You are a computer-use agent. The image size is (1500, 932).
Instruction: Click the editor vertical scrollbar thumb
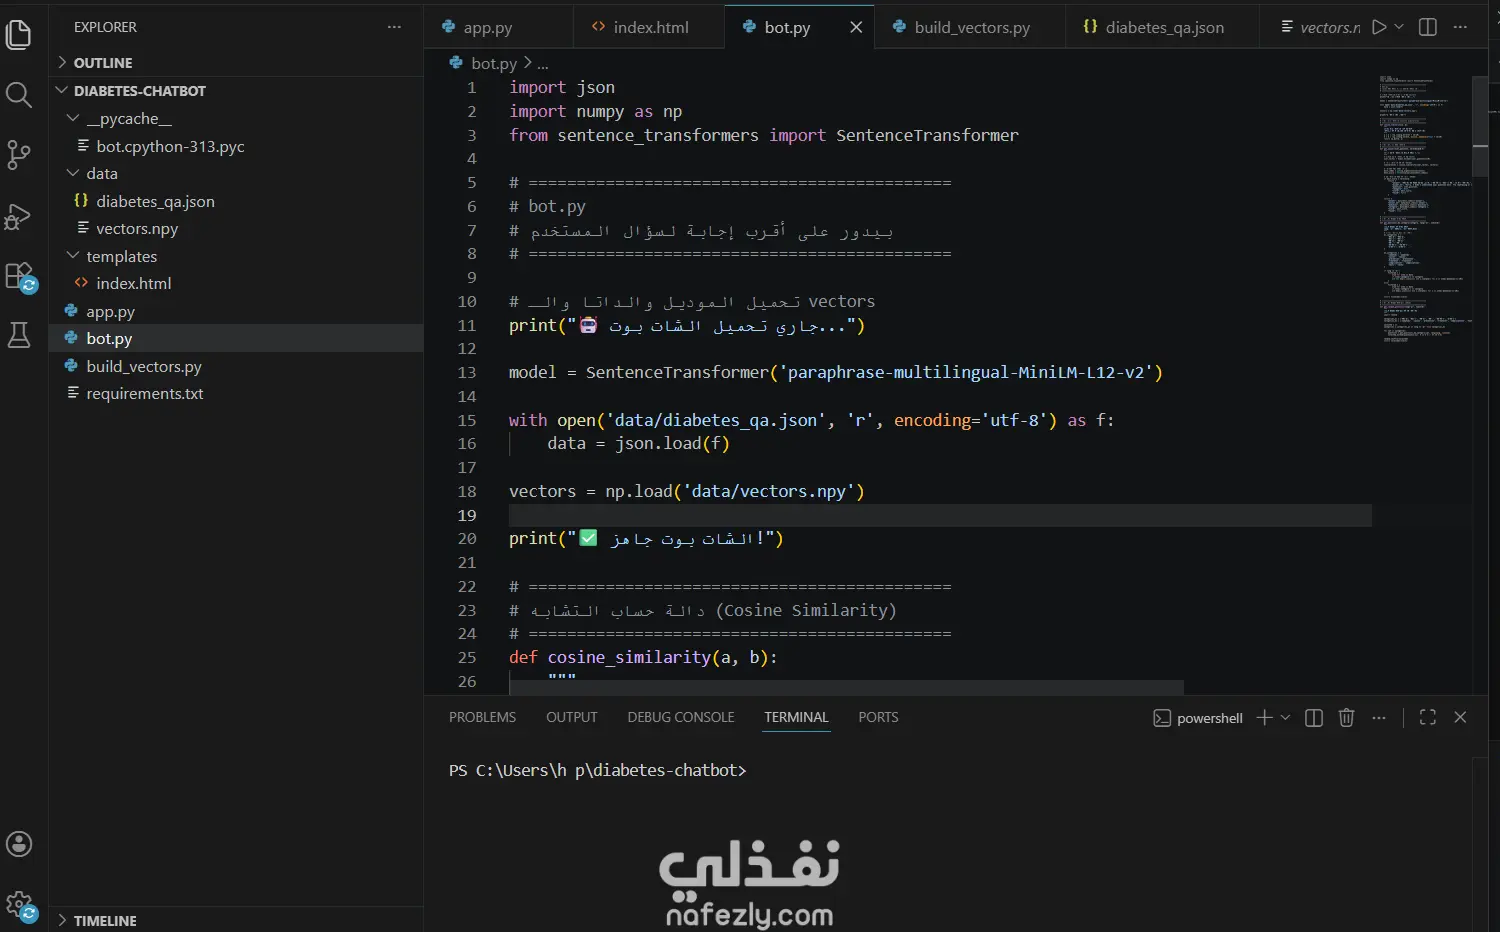tap(1481, 126)
